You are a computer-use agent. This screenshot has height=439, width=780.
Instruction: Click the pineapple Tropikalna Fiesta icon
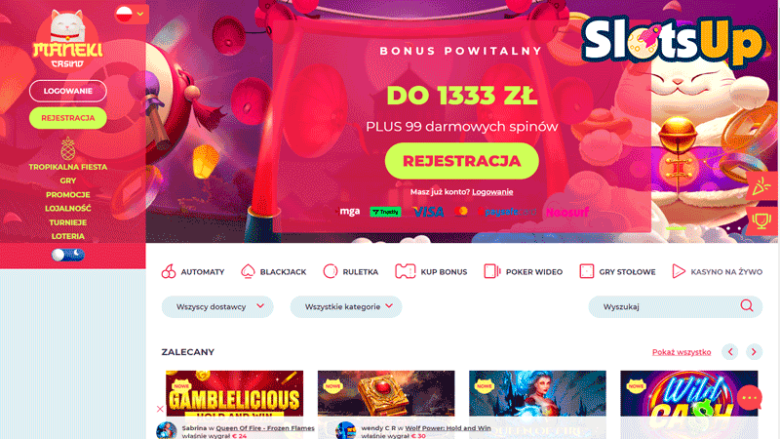pos(68,148)
